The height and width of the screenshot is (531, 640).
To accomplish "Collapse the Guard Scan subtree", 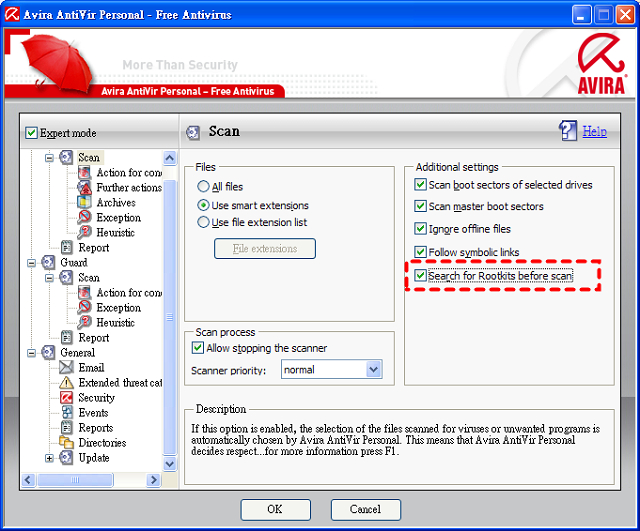I will [49, 278].
